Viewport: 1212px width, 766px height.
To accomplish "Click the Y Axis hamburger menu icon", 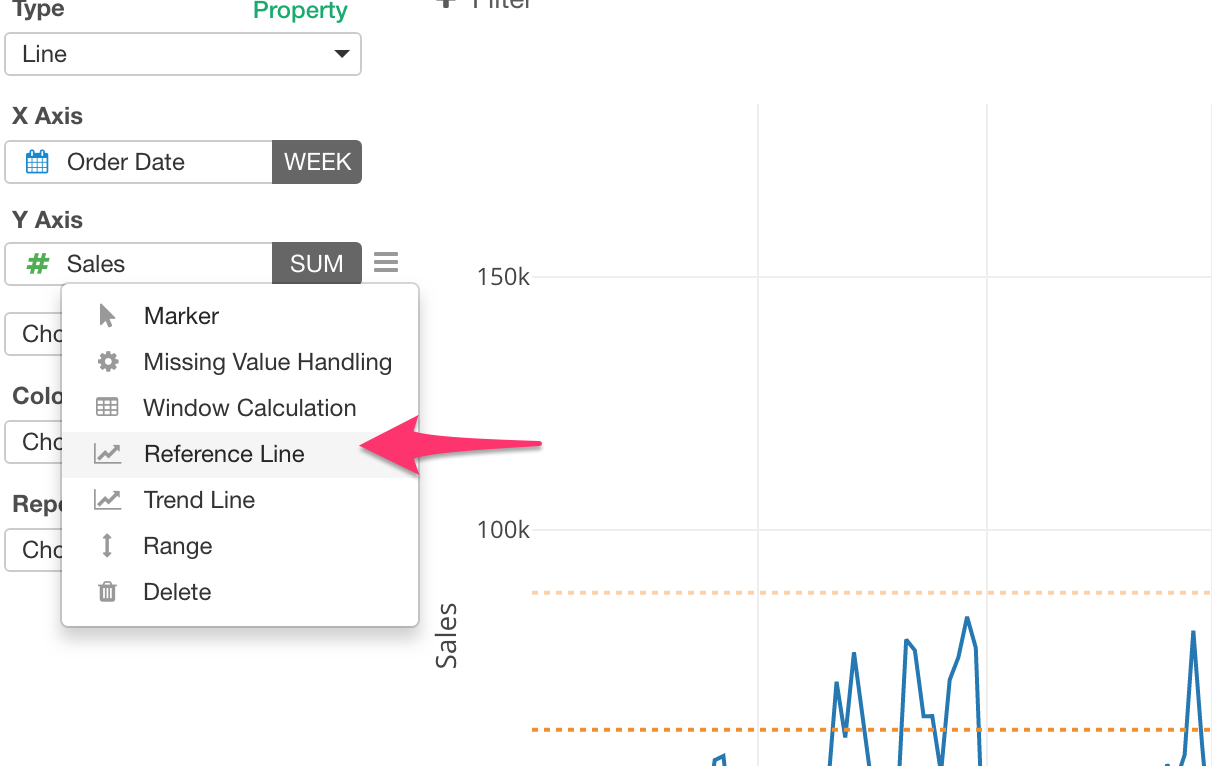I will click(x=386, y=263).
